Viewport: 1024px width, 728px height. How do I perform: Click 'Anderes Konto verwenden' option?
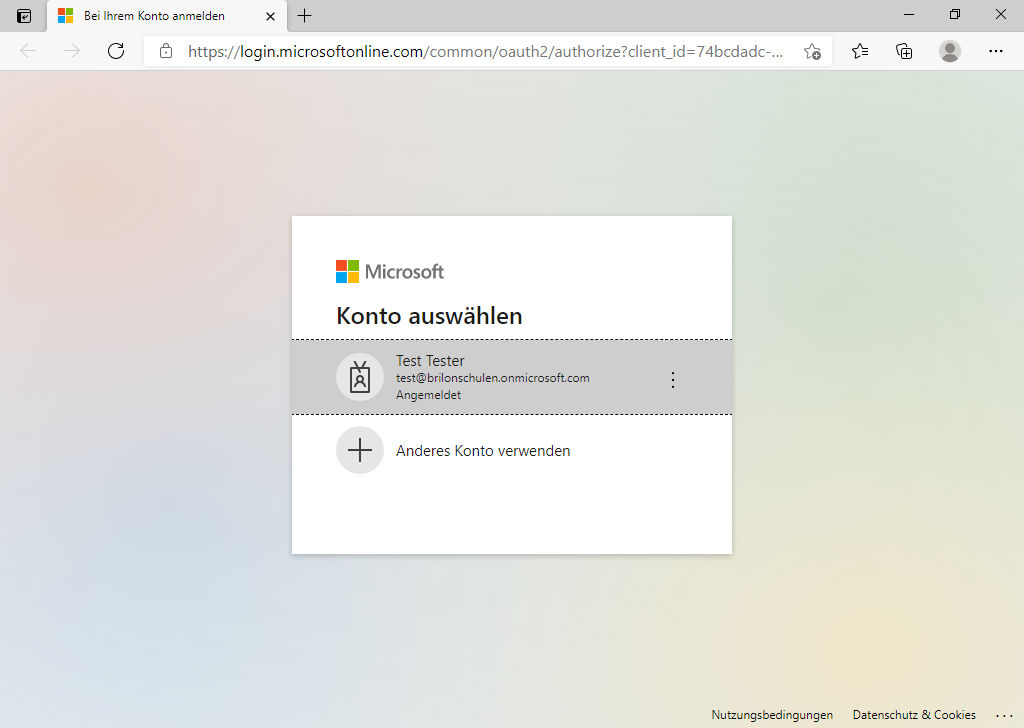coord(483,451)
